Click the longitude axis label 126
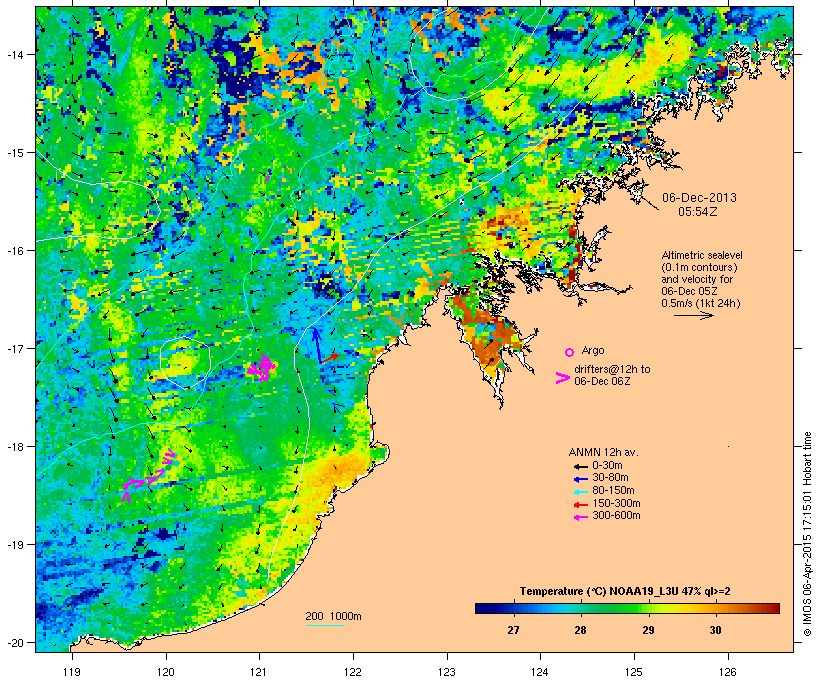This screenshot has height=680, width=820. click(x=727, y=672)
